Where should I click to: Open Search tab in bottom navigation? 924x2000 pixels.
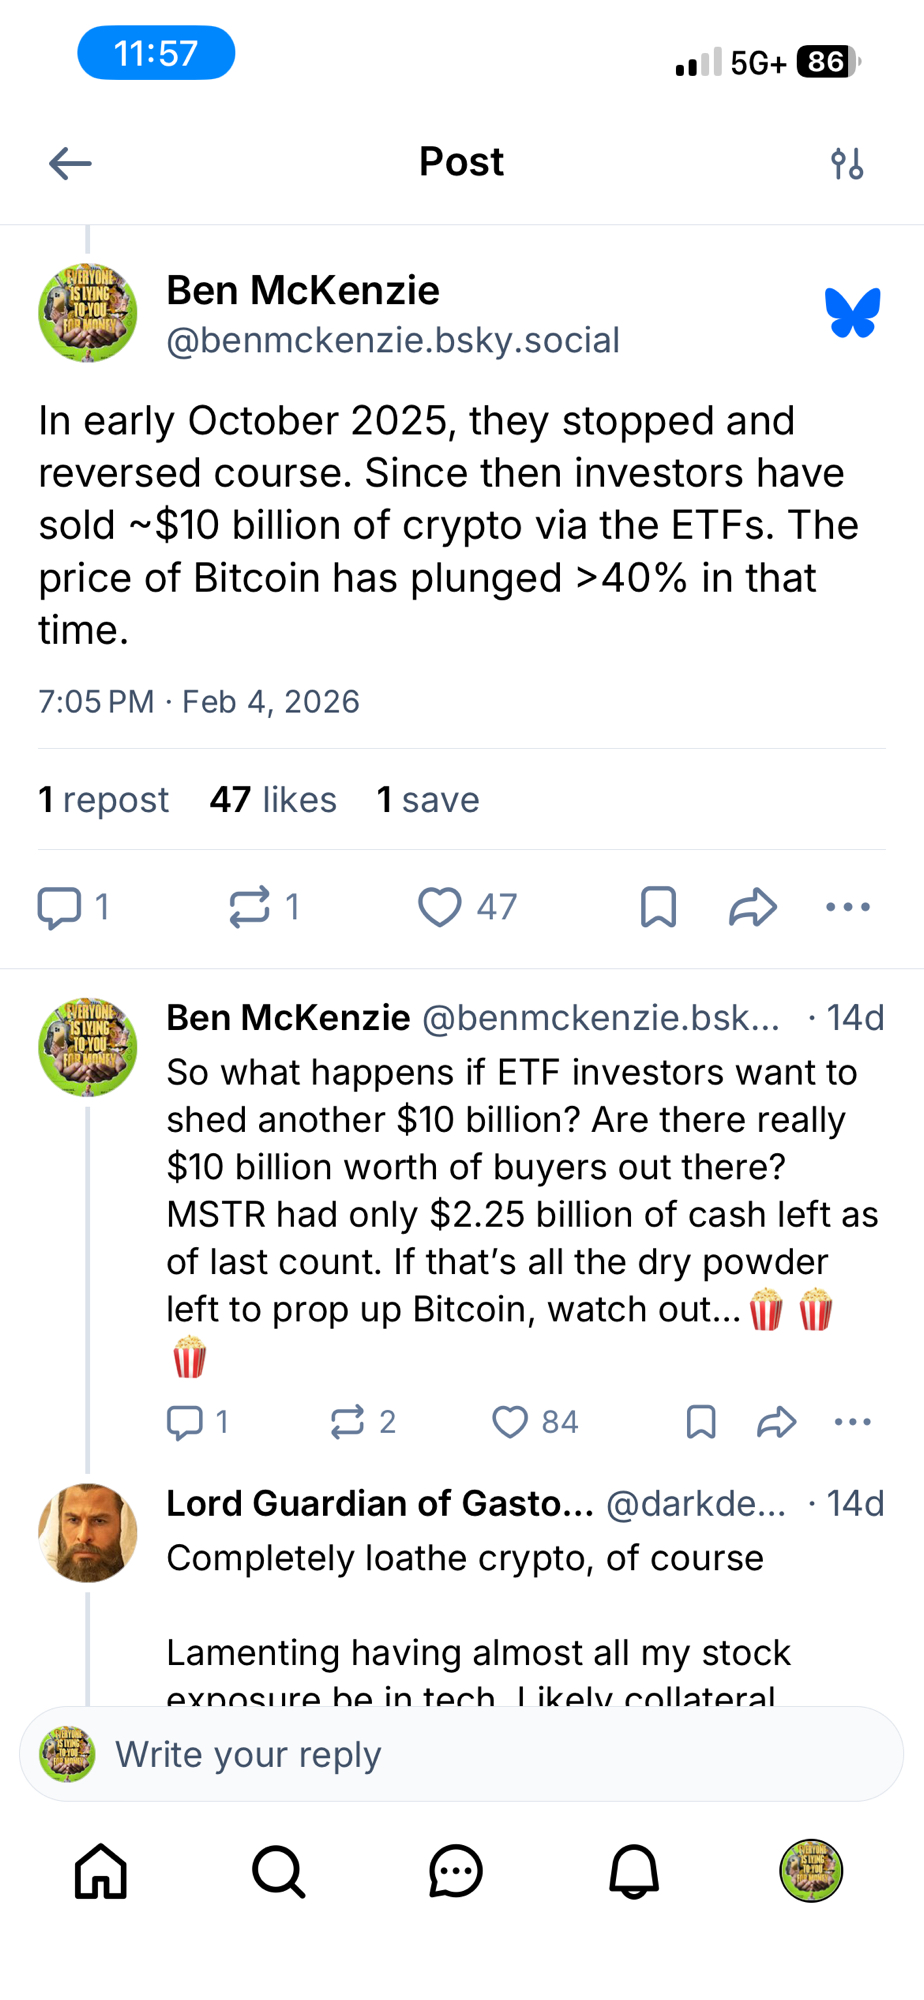[278, 1871]
